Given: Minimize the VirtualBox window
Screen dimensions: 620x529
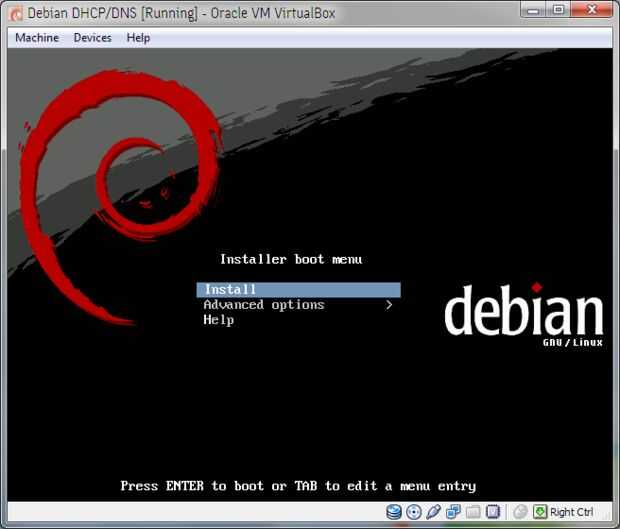Looking at the screenshot, I should (x=533, y=10).
